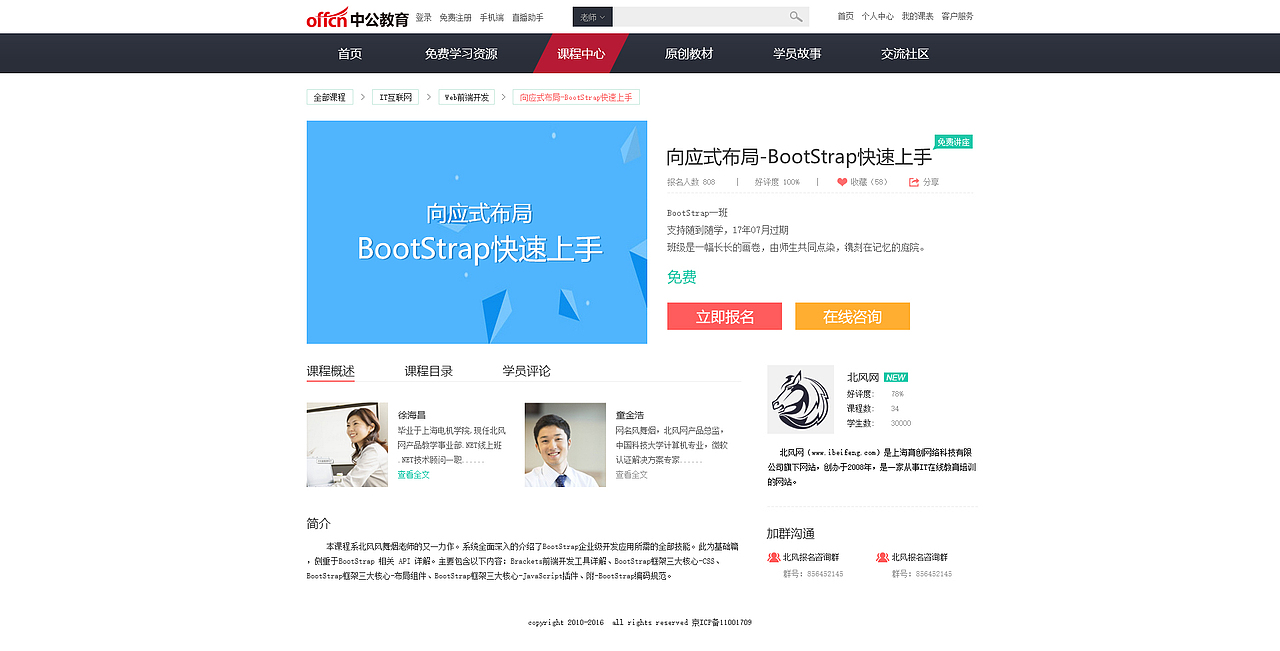The image size is (1280, 651).
Task: Click the 北风网 horse logo
Action: click(800, 399)
